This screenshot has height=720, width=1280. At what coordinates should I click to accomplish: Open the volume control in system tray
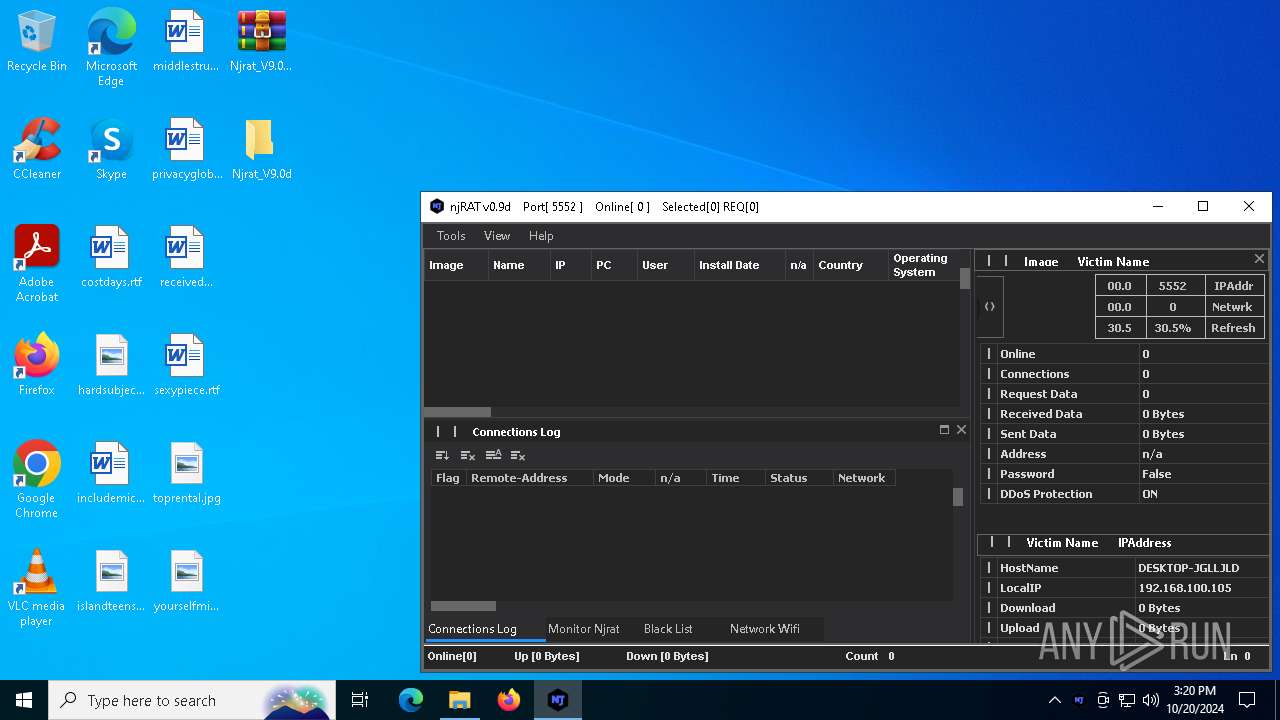[1151, 700]
